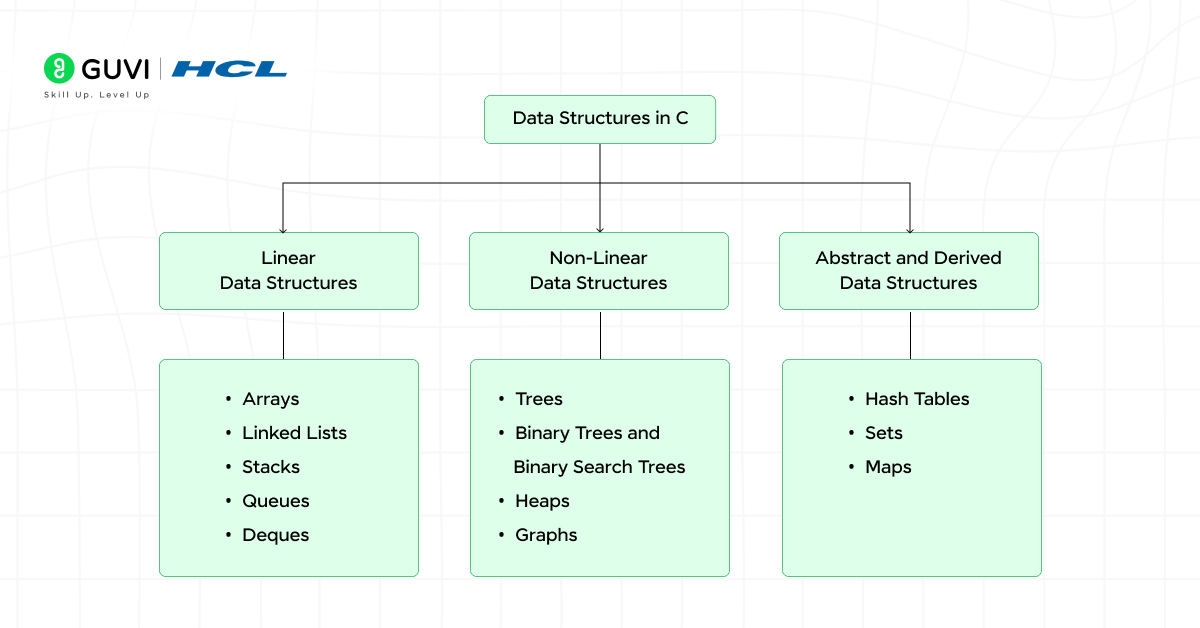This screenshot has height=628, width=1200.
Task: Click the HCL logo
Action: [229, 69]
